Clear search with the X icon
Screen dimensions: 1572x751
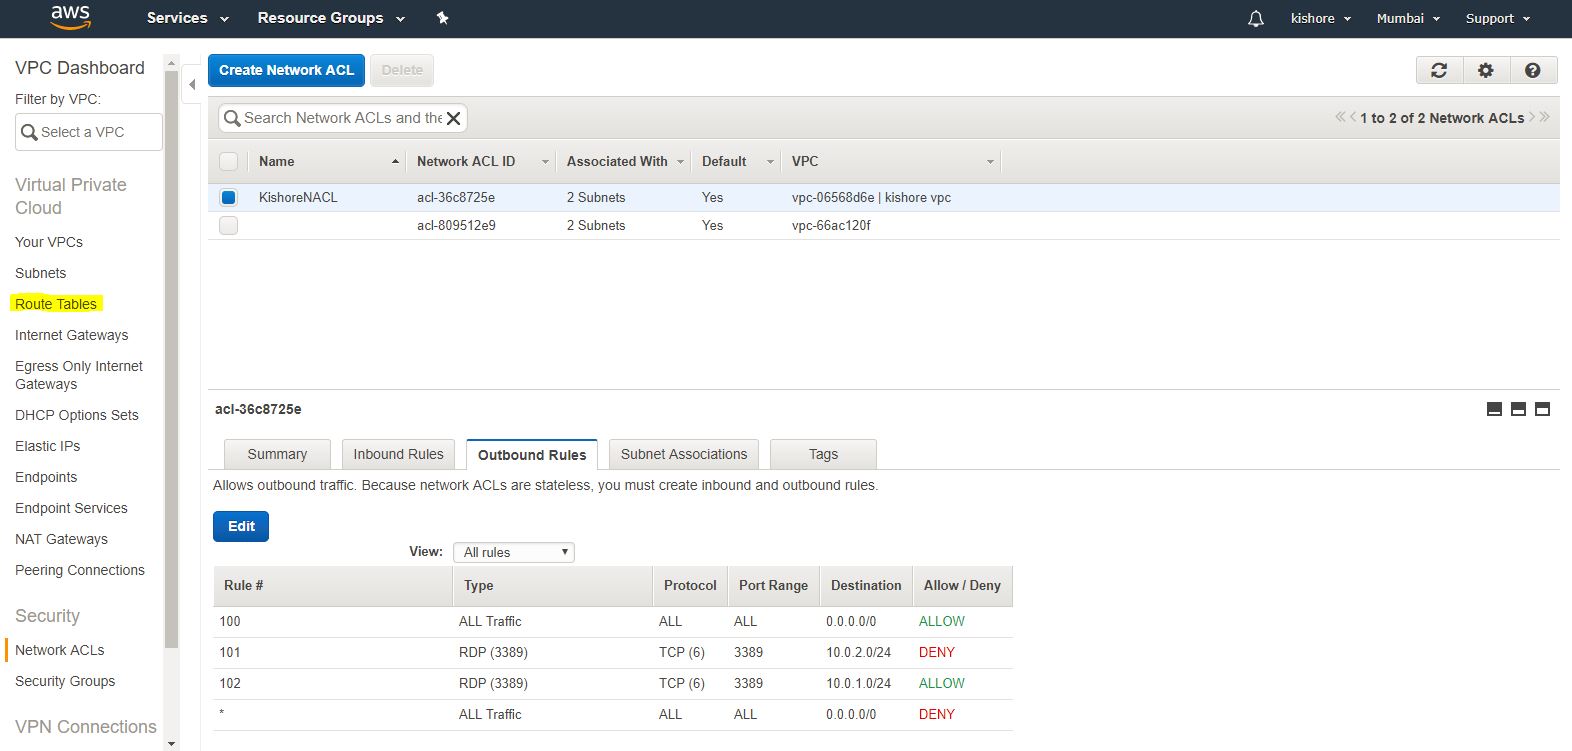(x=453, y=118)
